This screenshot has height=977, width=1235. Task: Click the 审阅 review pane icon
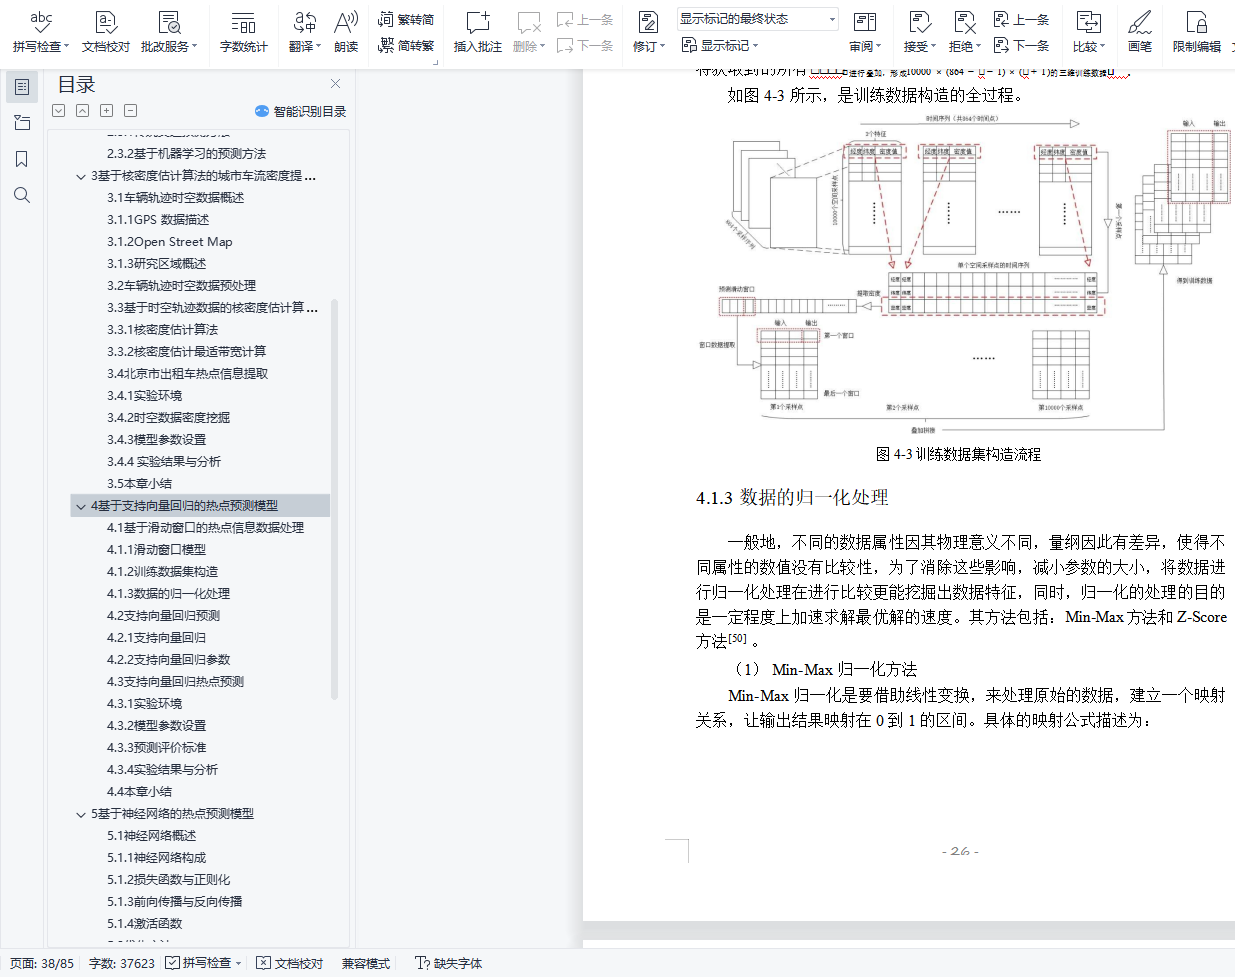(x=865, y=23)
